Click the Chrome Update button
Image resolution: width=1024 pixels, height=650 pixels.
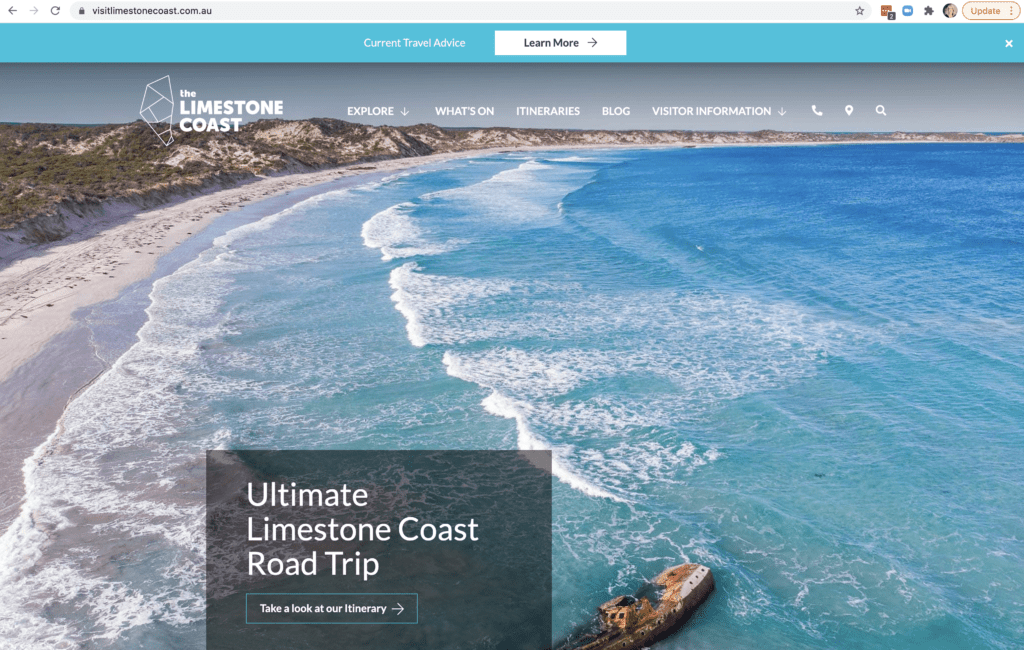click(x=991, y=10)
